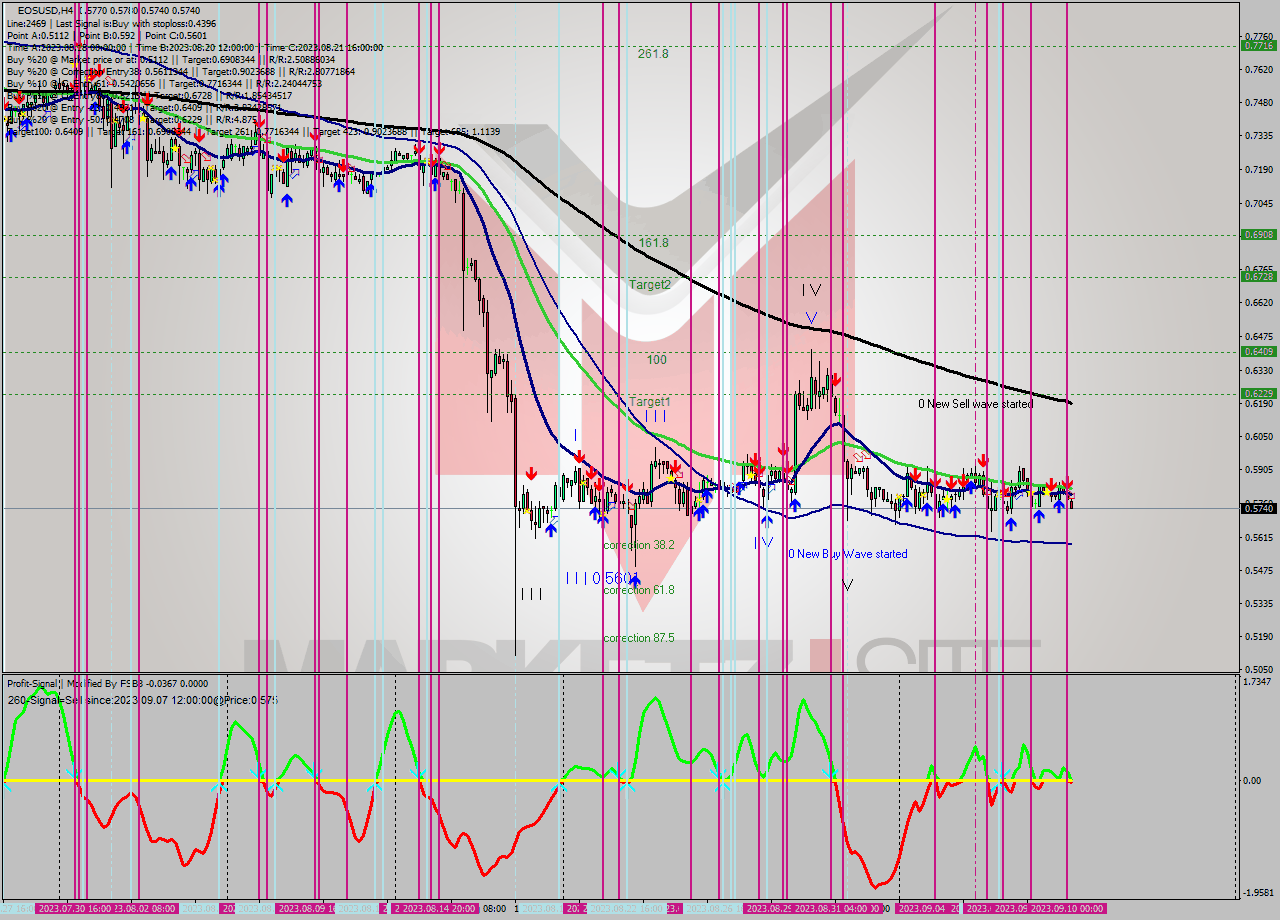This screenshot has width=1280, height=920.
Task: Click the Target1 label on the chart
Action: coord(650,402)
